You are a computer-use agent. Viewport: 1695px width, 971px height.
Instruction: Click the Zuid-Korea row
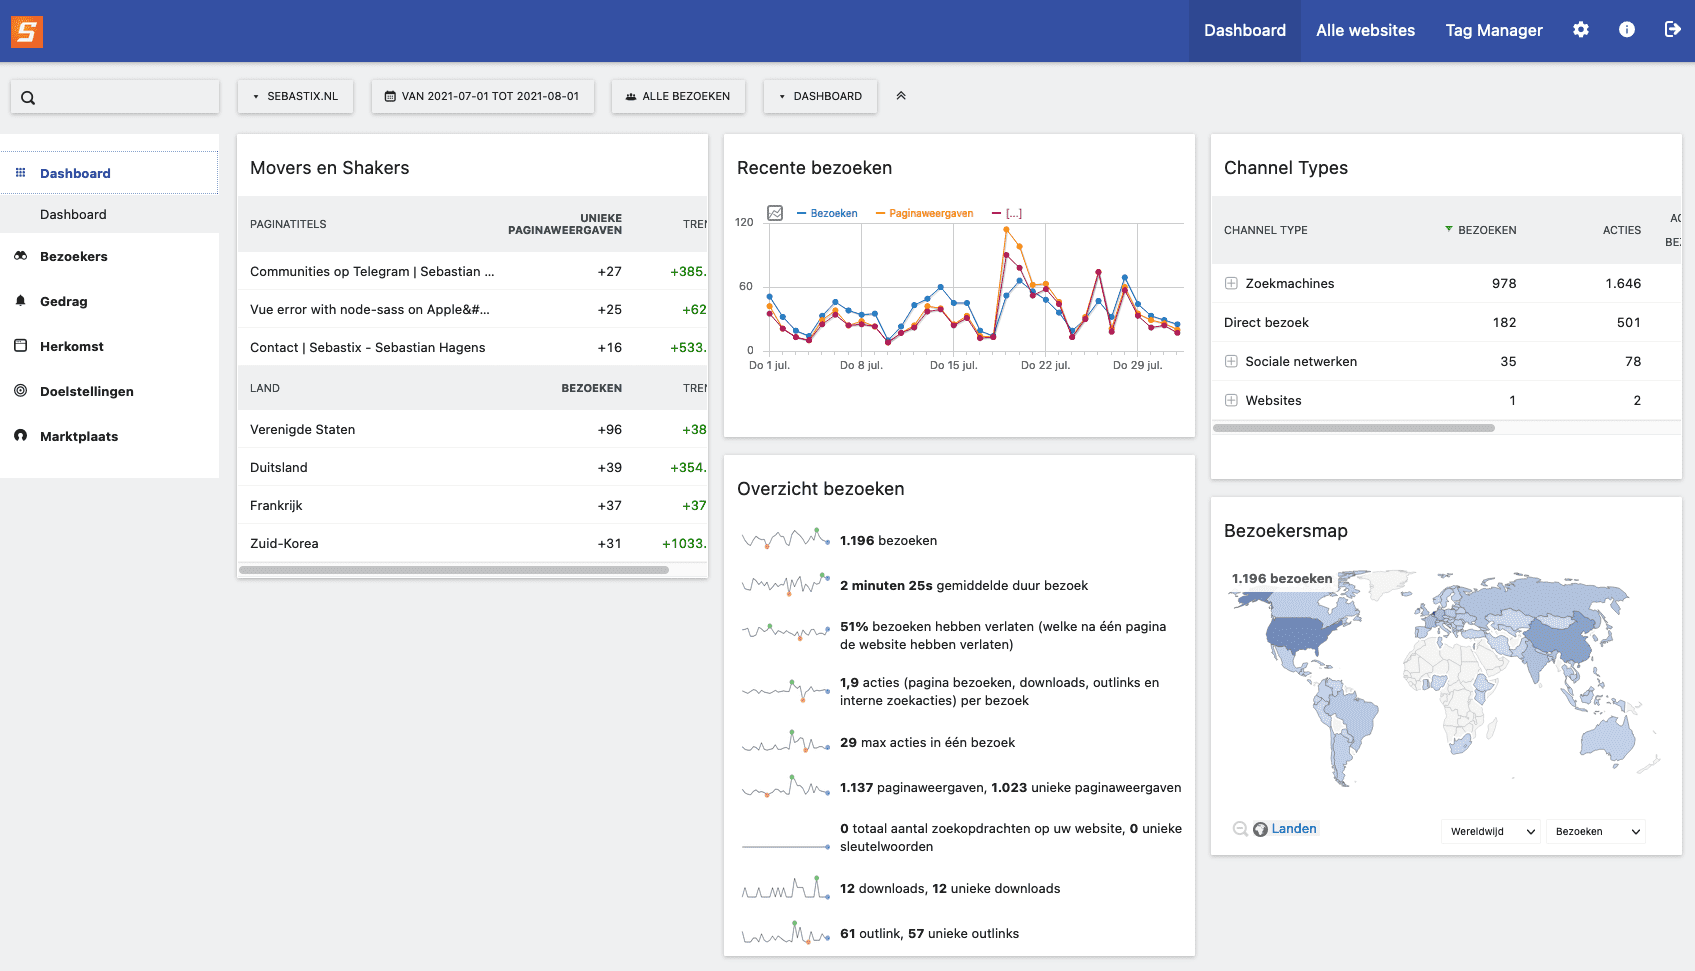[x=472, y=543]
